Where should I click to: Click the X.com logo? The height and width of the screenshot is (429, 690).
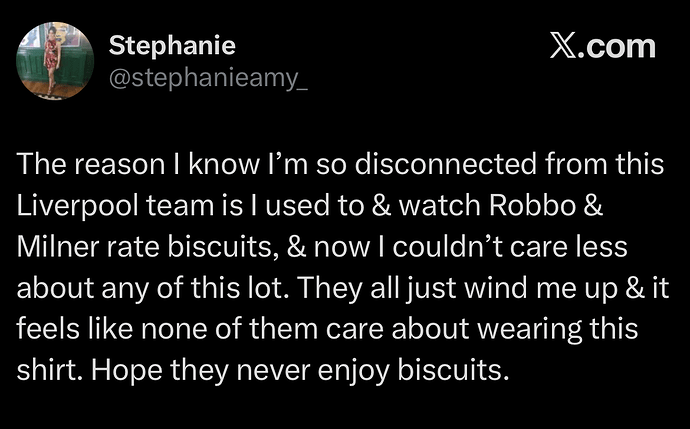(603, 46)
